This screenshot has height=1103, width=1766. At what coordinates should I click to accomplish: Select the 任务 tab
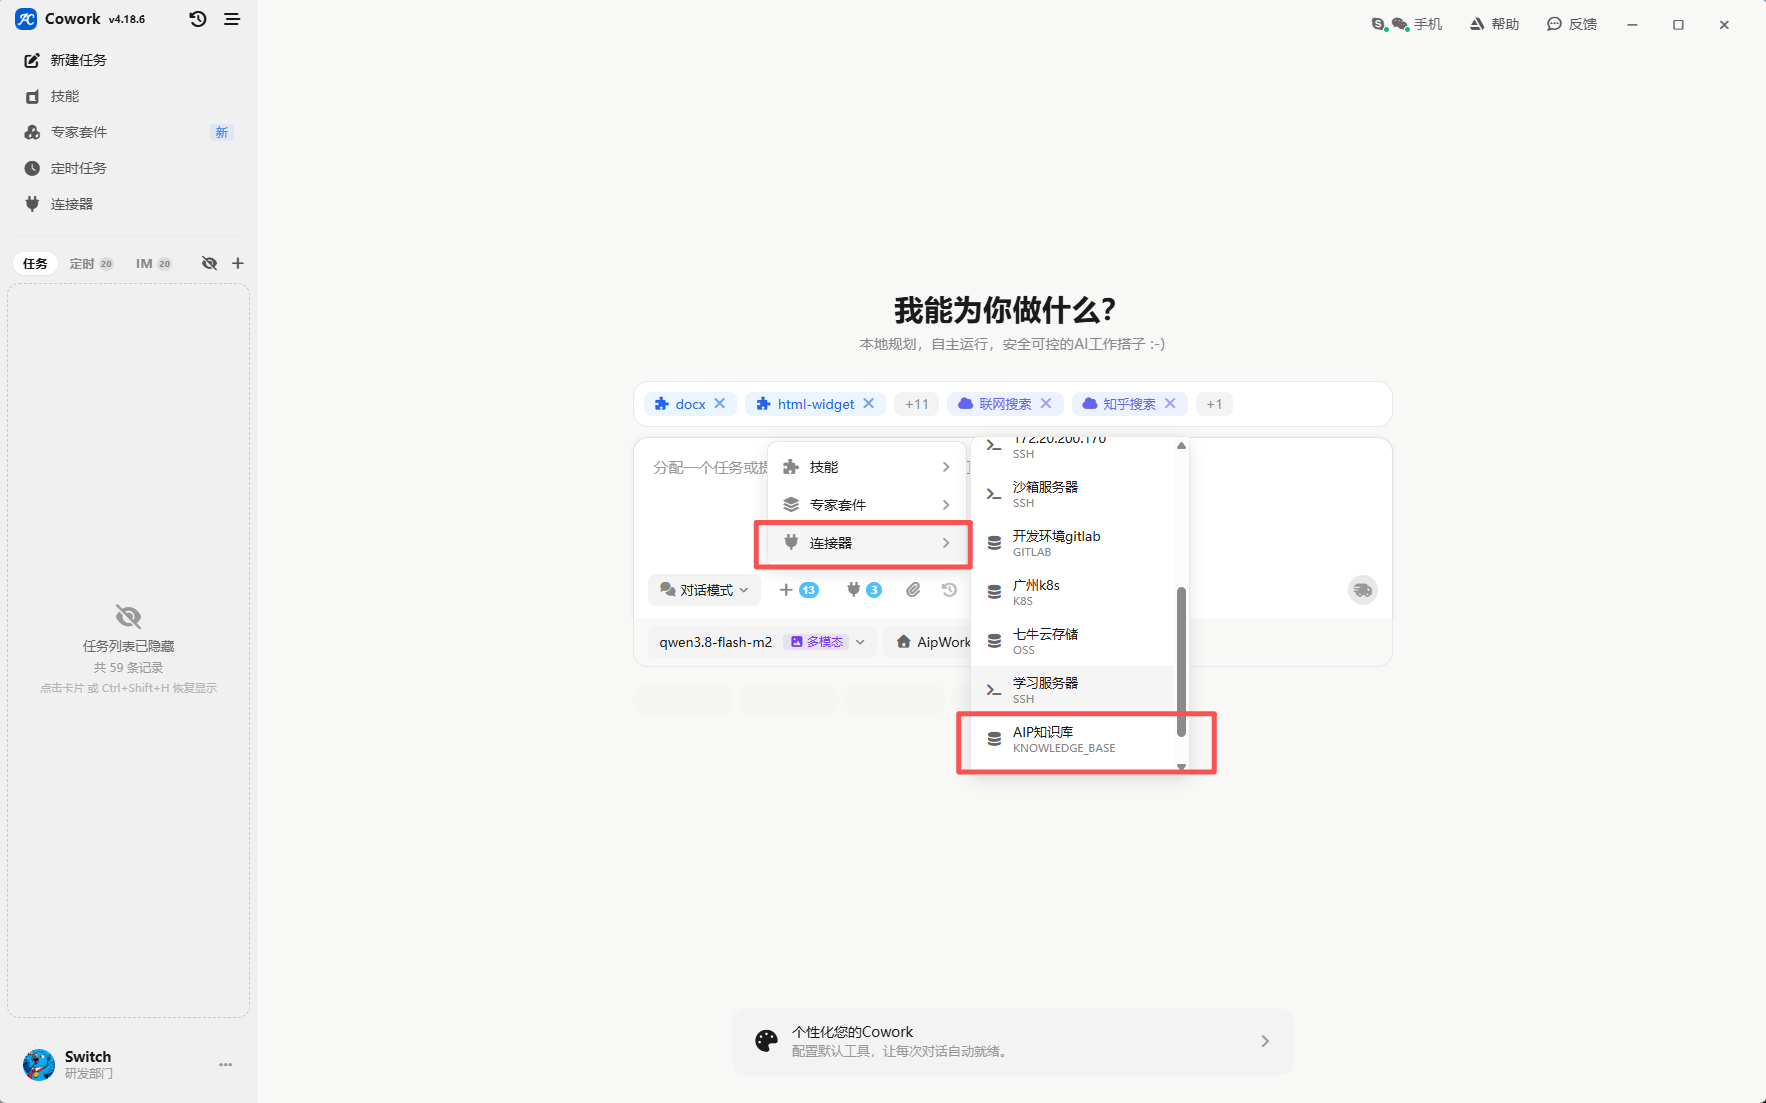pos(35,264)
